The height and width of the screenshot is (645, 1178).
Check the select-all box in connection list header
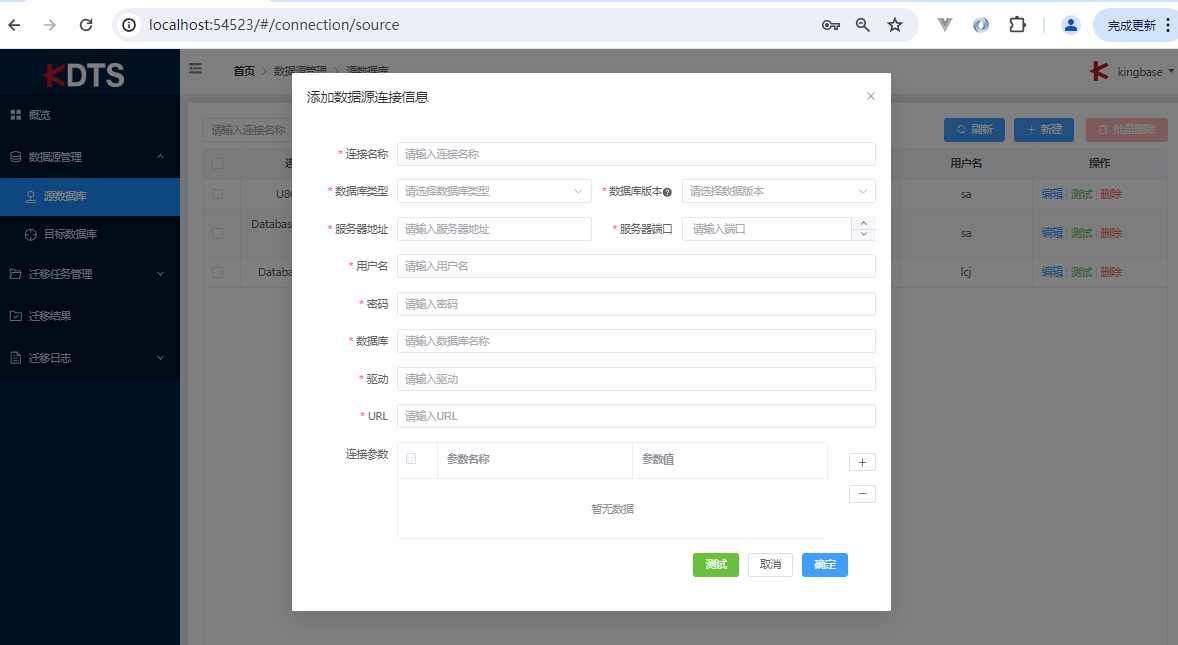218,163
